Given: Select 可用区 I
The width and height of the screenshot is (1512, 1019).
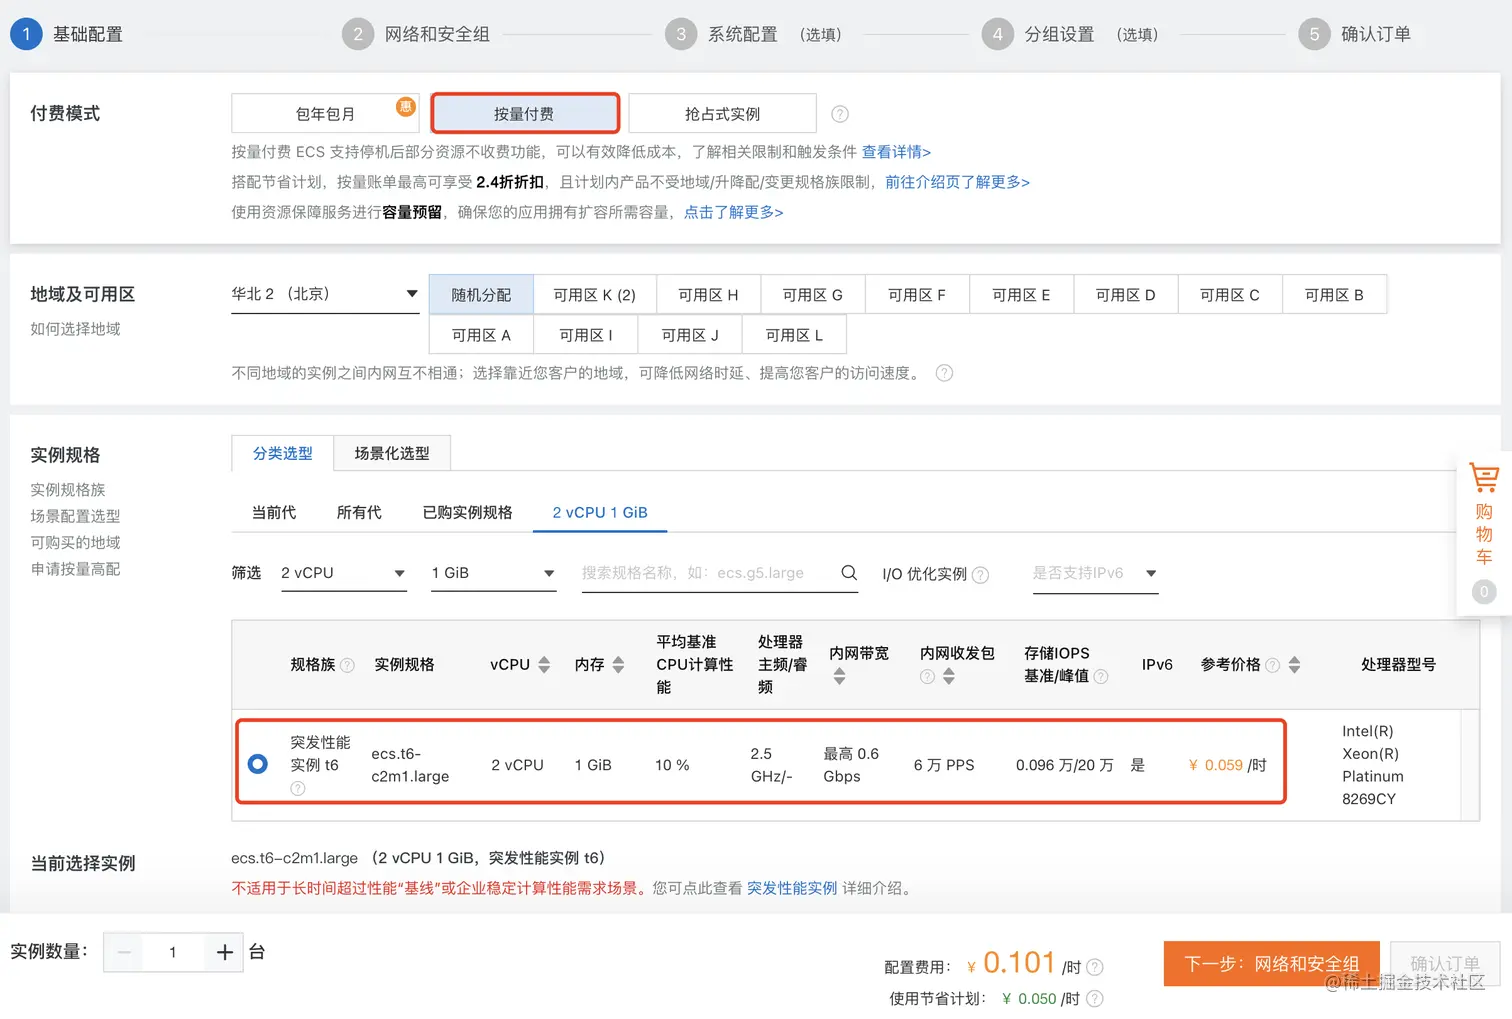Looking at the screenshot, I should click(x=586, y=335).
